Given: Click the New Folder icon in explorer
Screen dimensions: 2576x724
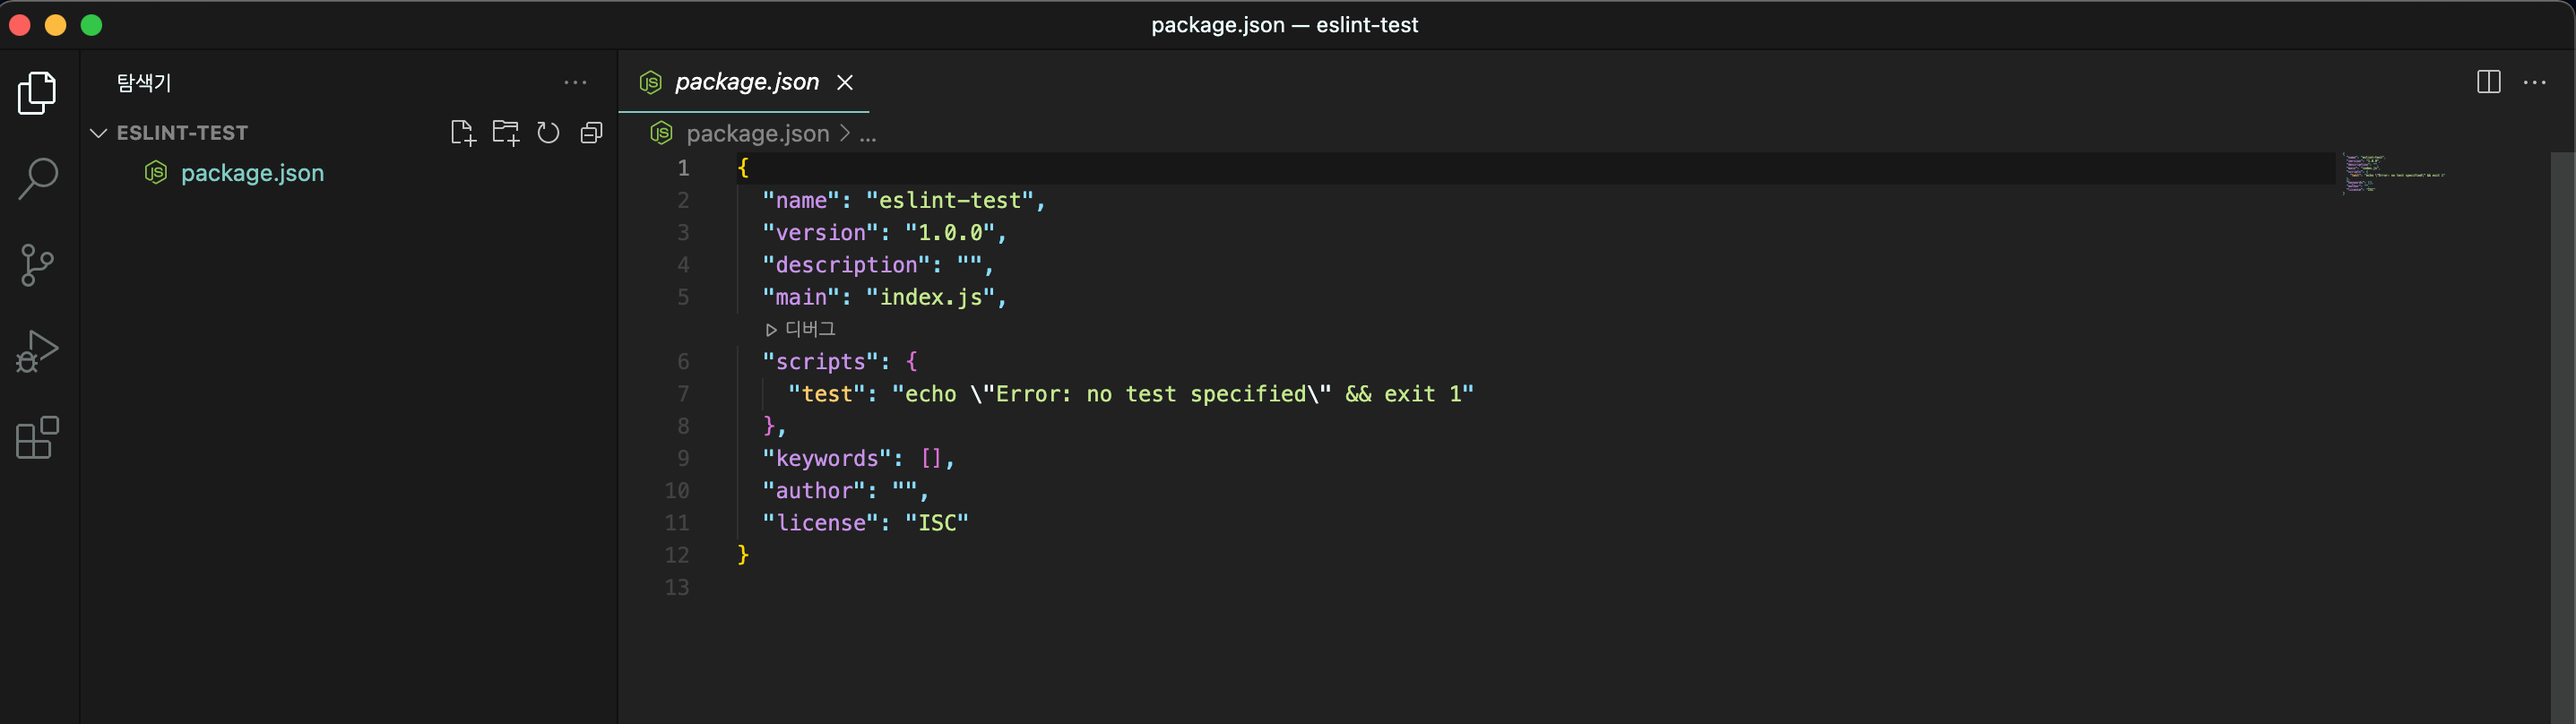Looking at the screenshot, I should [505, 133].
